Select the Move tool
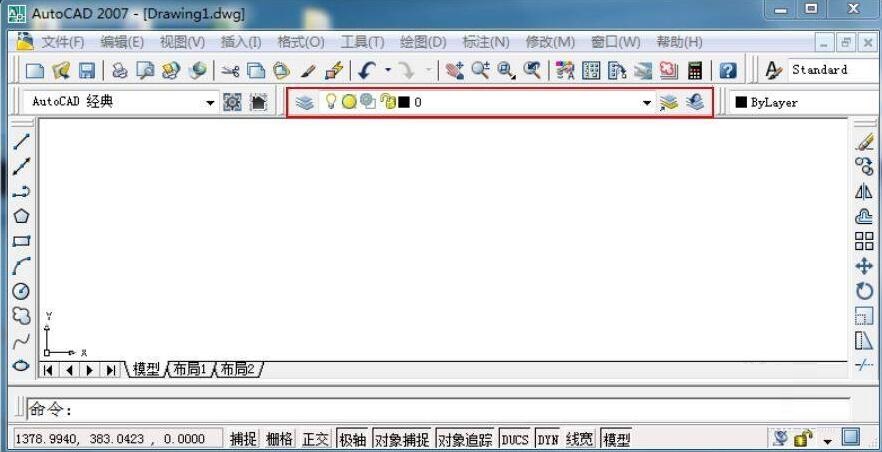882x452 pixels. click(864, 266)
